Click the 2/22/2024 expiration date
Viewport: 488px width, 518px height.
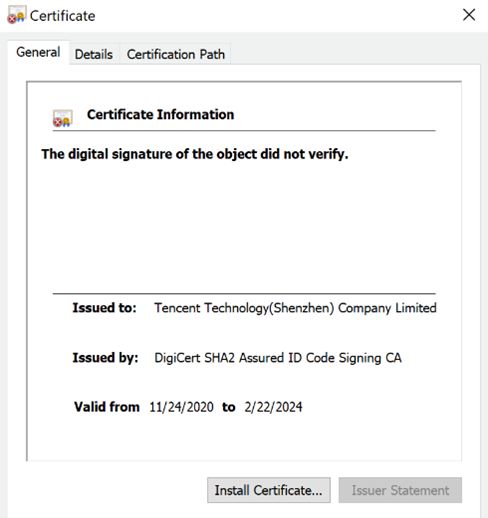pyautogui.click(x=273, y=407)
